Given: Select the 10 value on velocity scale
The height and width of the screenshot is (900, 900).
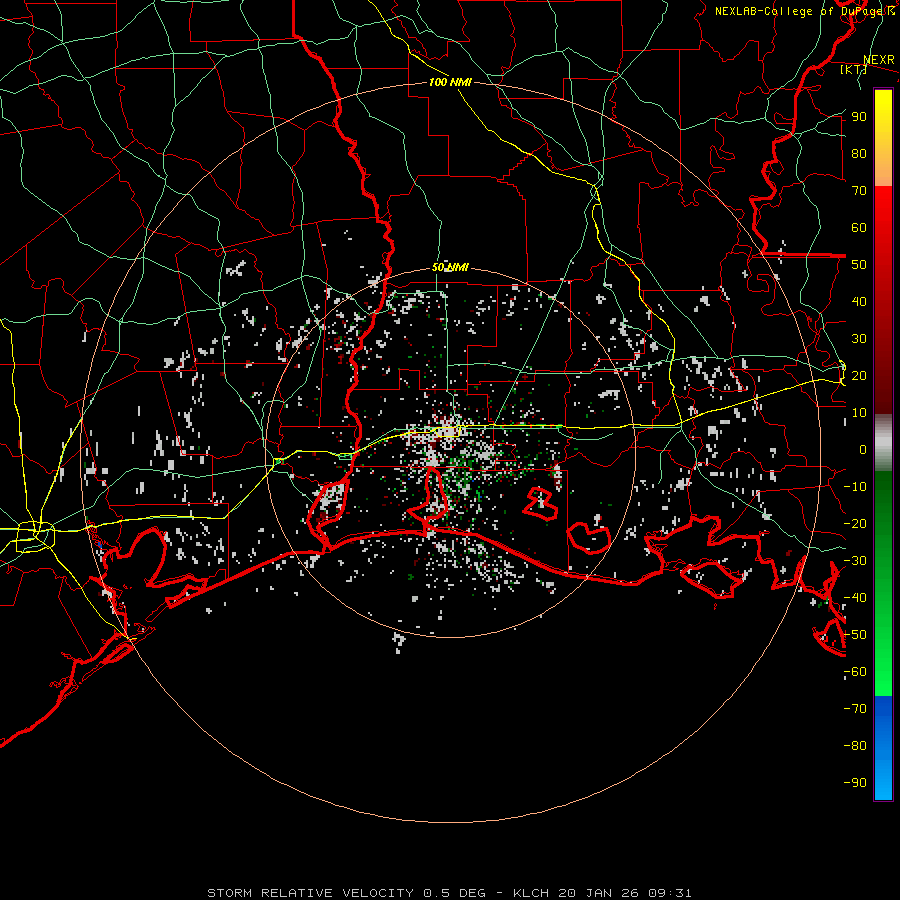Looking at the screenshot, I should click(x=859, y=413).
